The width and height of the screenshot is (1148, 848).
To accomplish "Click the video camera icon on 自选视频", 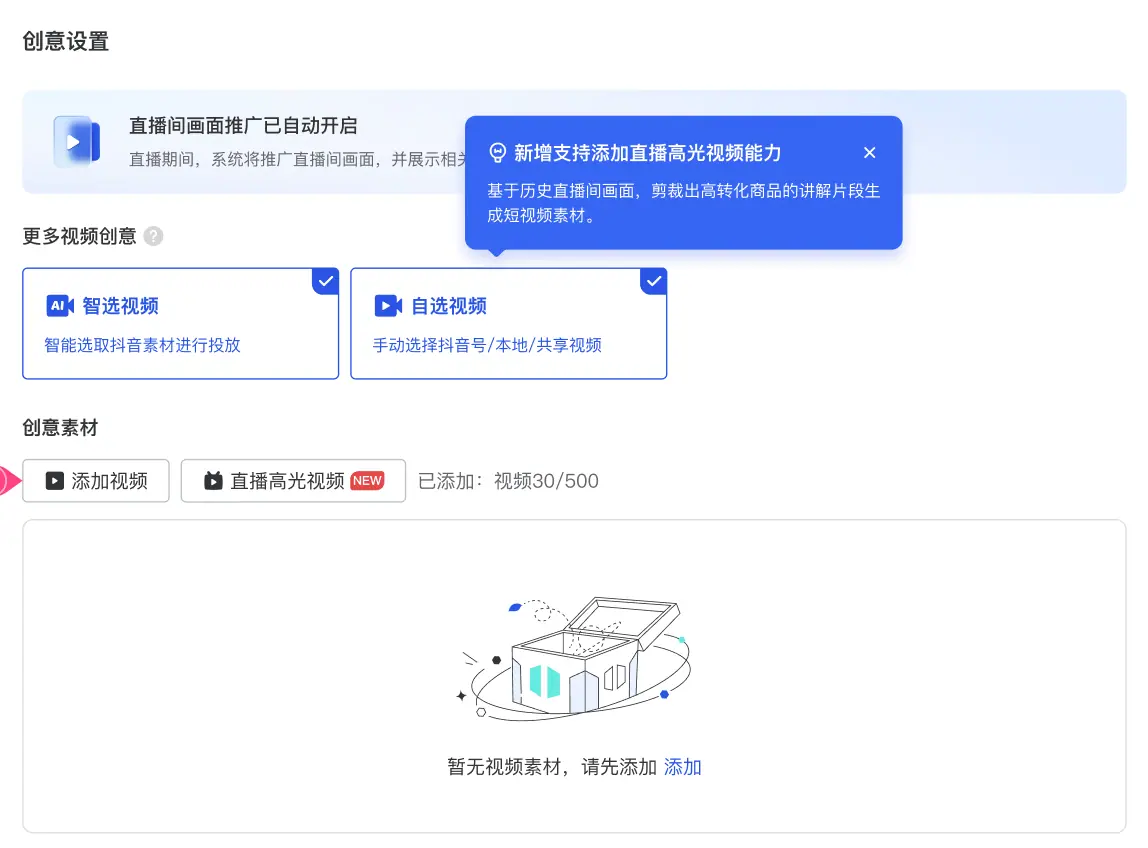I will pyautogui.click(x=388, y=305).
